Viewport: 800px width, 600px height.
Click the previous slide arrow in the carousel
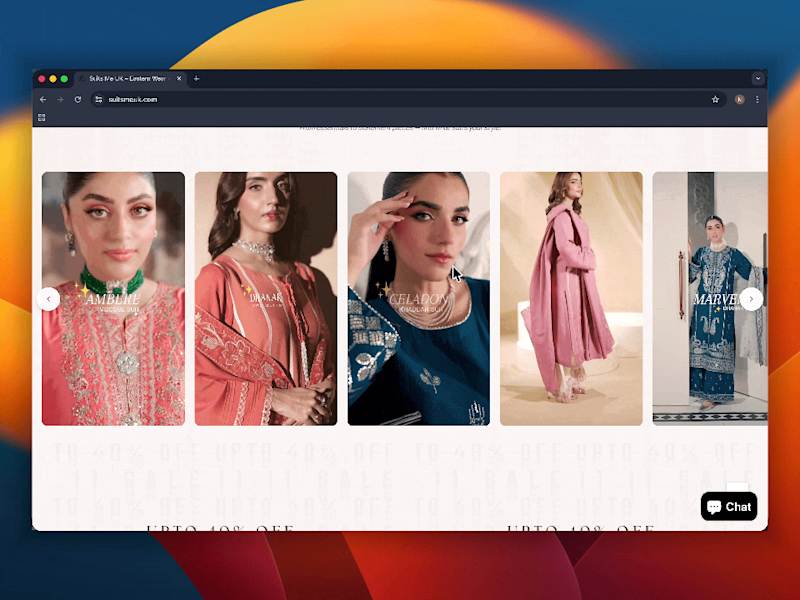[x=48, y=299]
